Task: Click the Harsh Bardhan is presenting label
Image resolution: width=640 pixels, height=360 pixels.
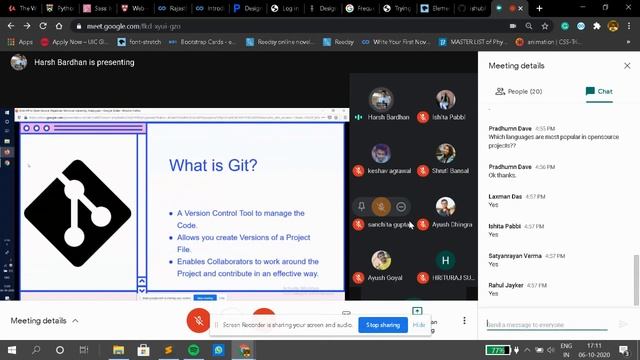Action: coord(84,62)
